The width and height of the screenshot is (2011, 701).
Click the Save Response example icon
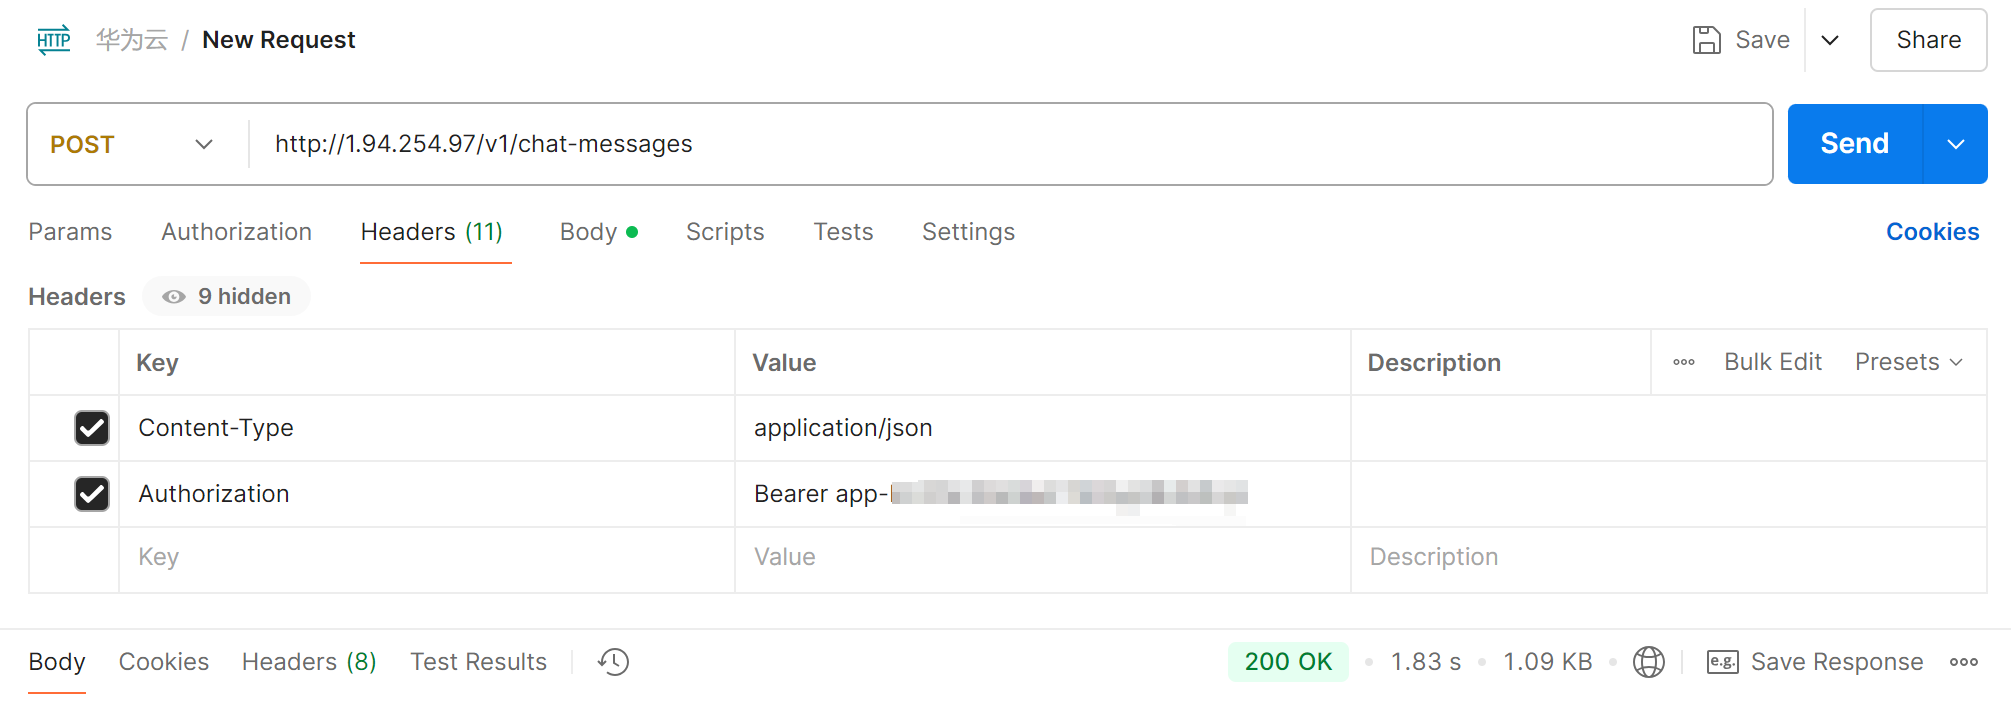(1722, 662)
